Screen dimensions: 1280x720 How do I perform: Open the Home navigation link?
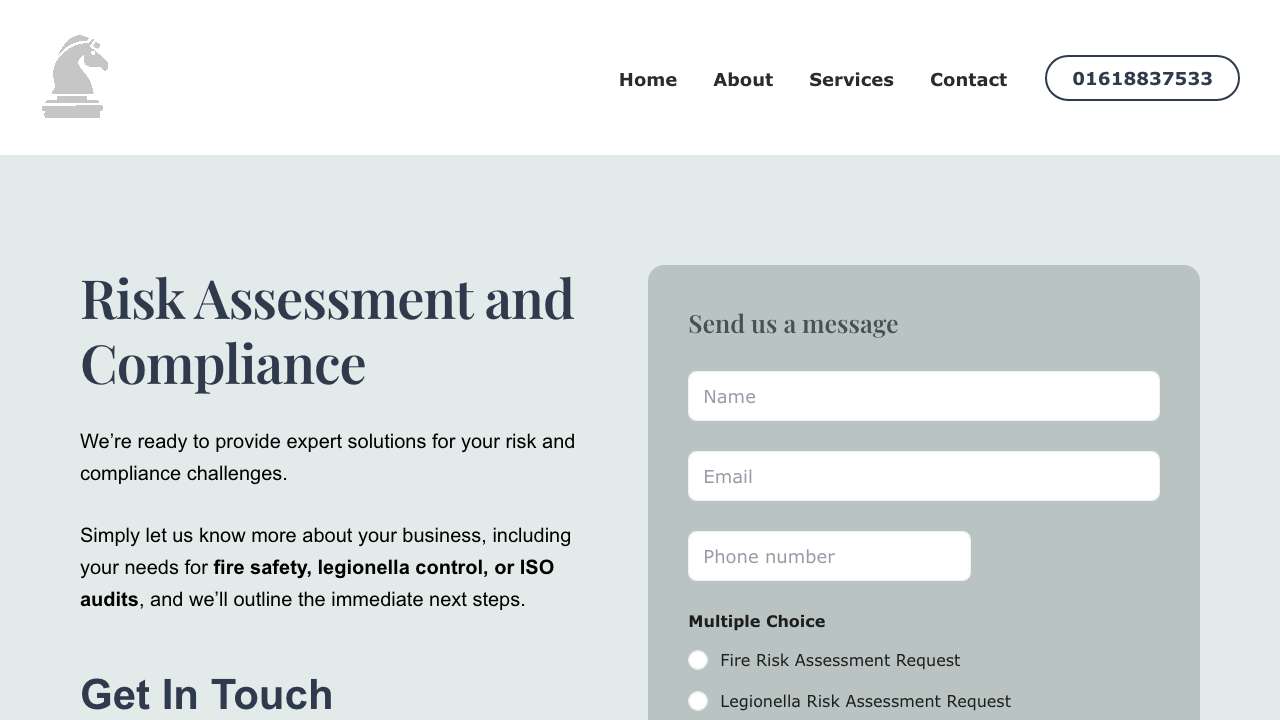[x=648, y=79]
